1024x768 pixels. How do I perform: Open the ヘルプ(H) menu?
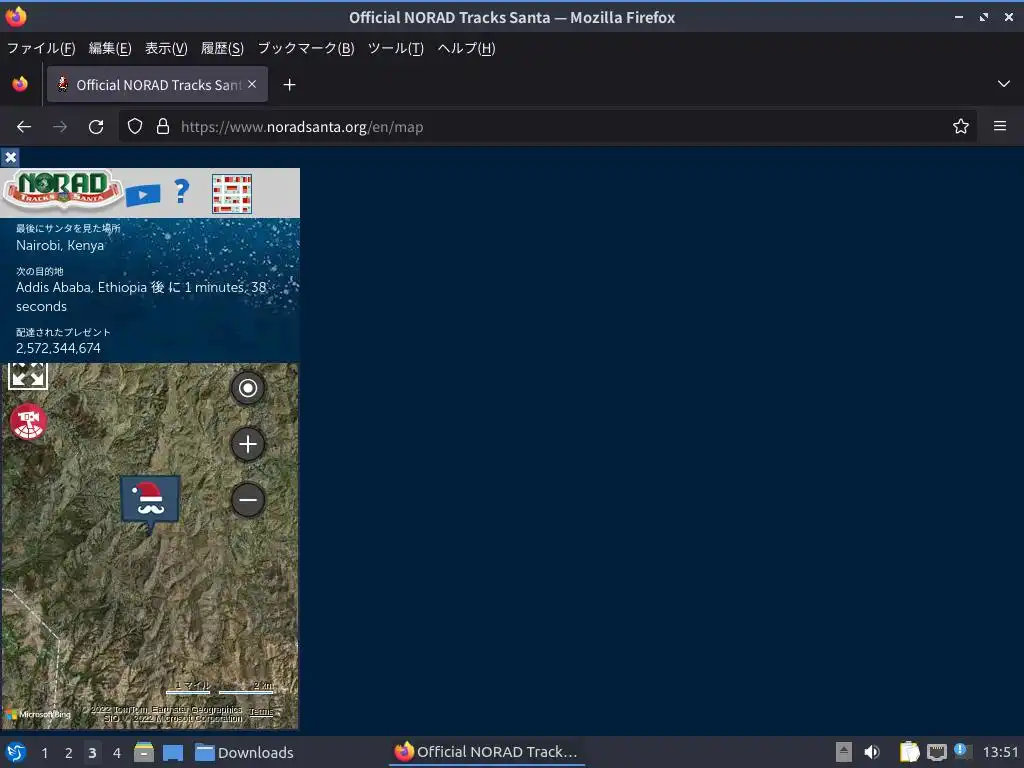(466, 48)
